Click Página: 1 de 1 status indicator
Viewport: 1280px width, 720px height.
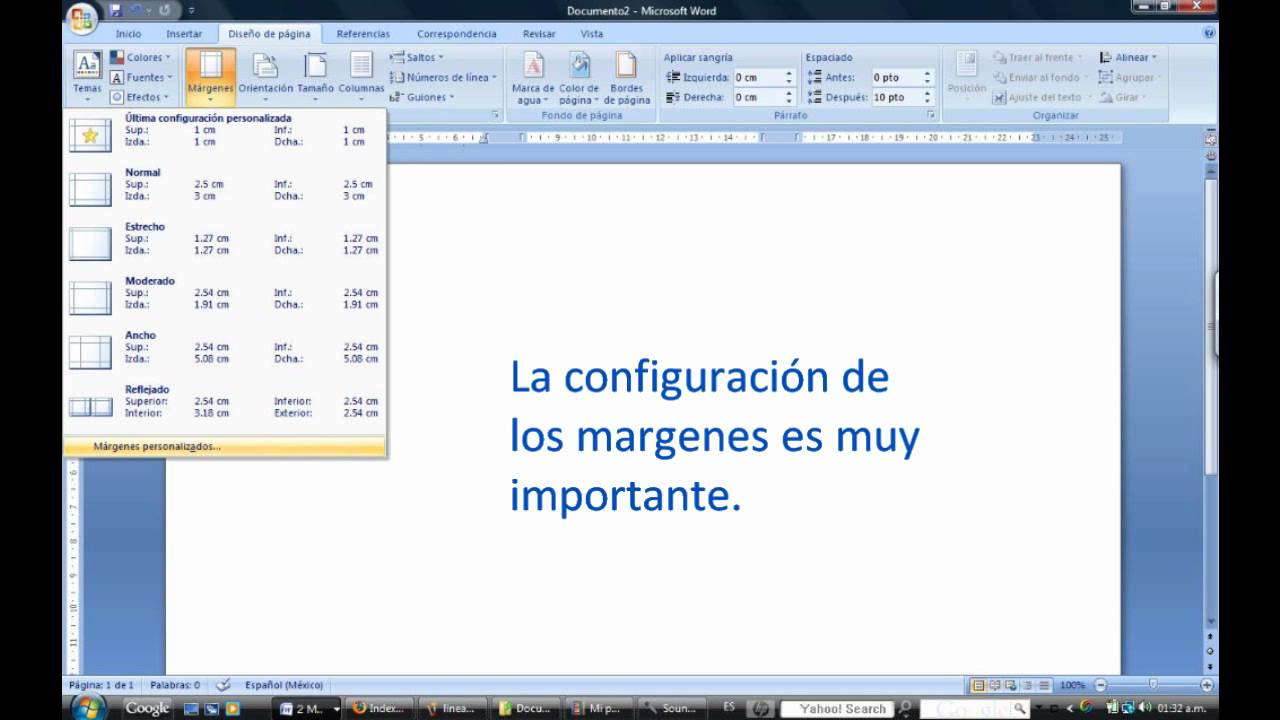click(x=101, y=685)
